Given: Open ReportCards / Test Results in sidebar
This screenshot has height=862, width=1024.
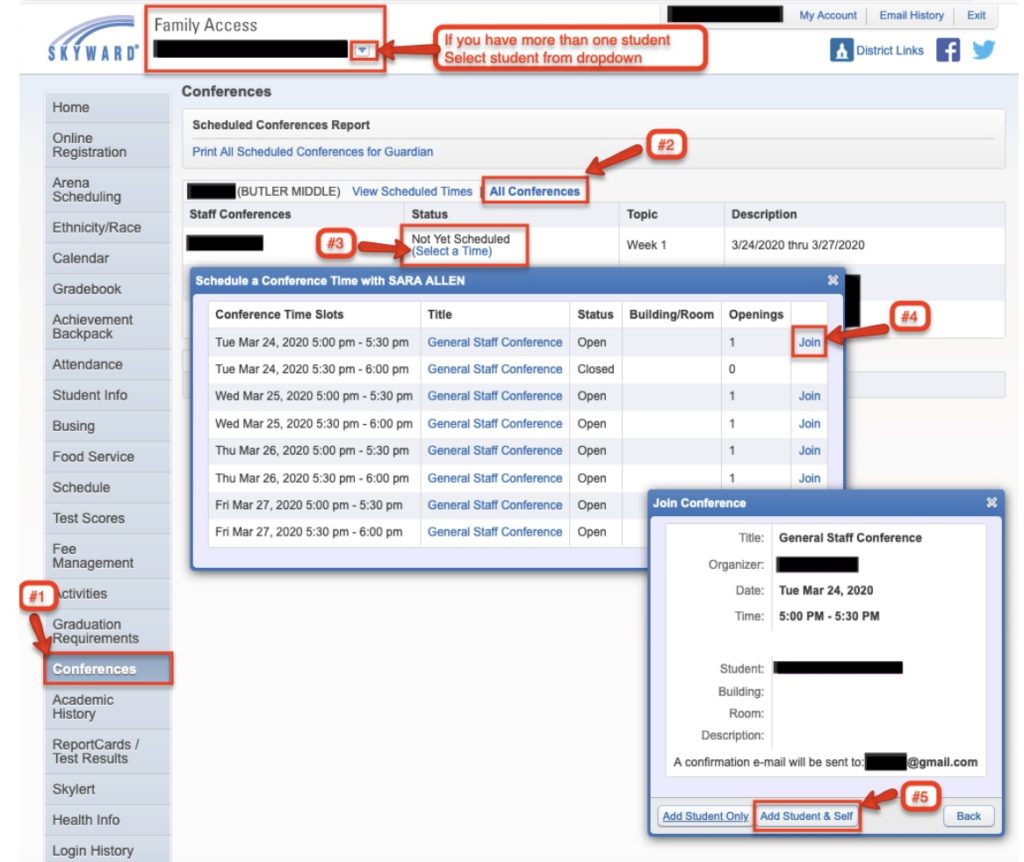Looking at the screenshot, I should pos(107,752).
